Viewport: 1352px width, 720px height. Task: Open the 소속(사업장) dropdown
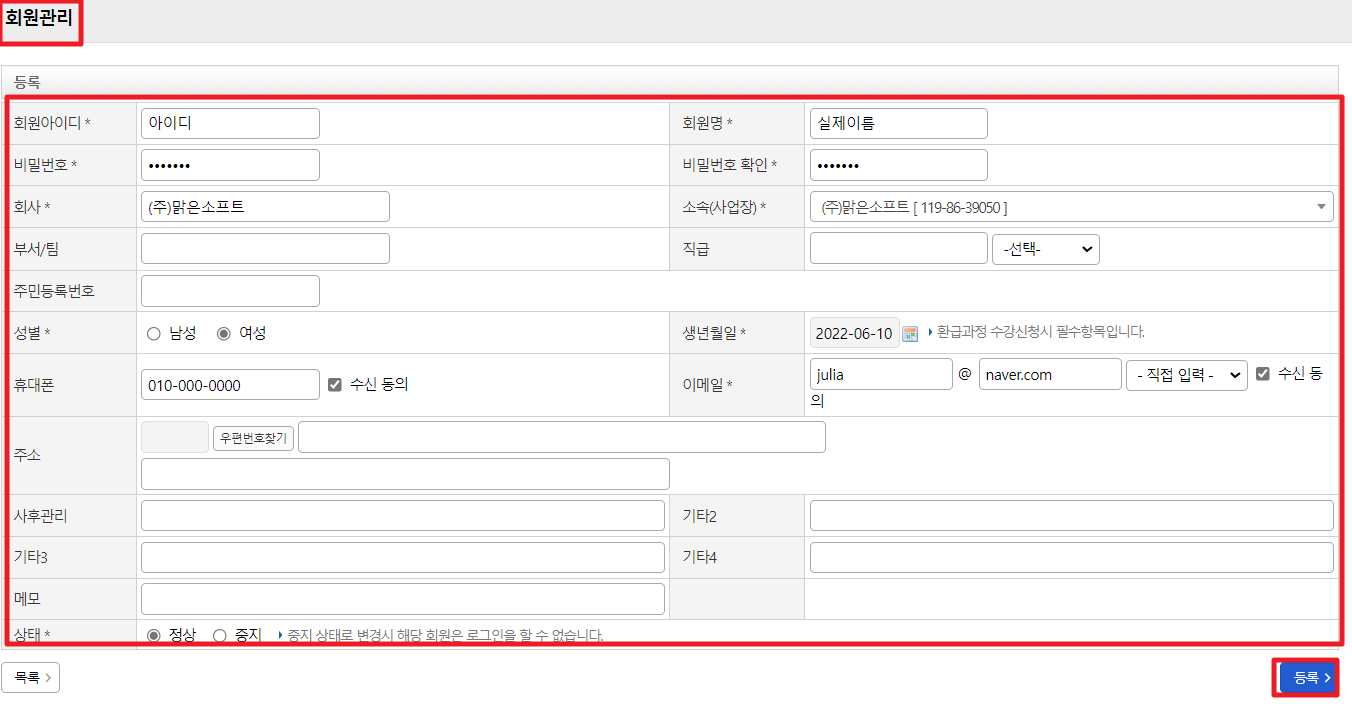[1071, 207]
